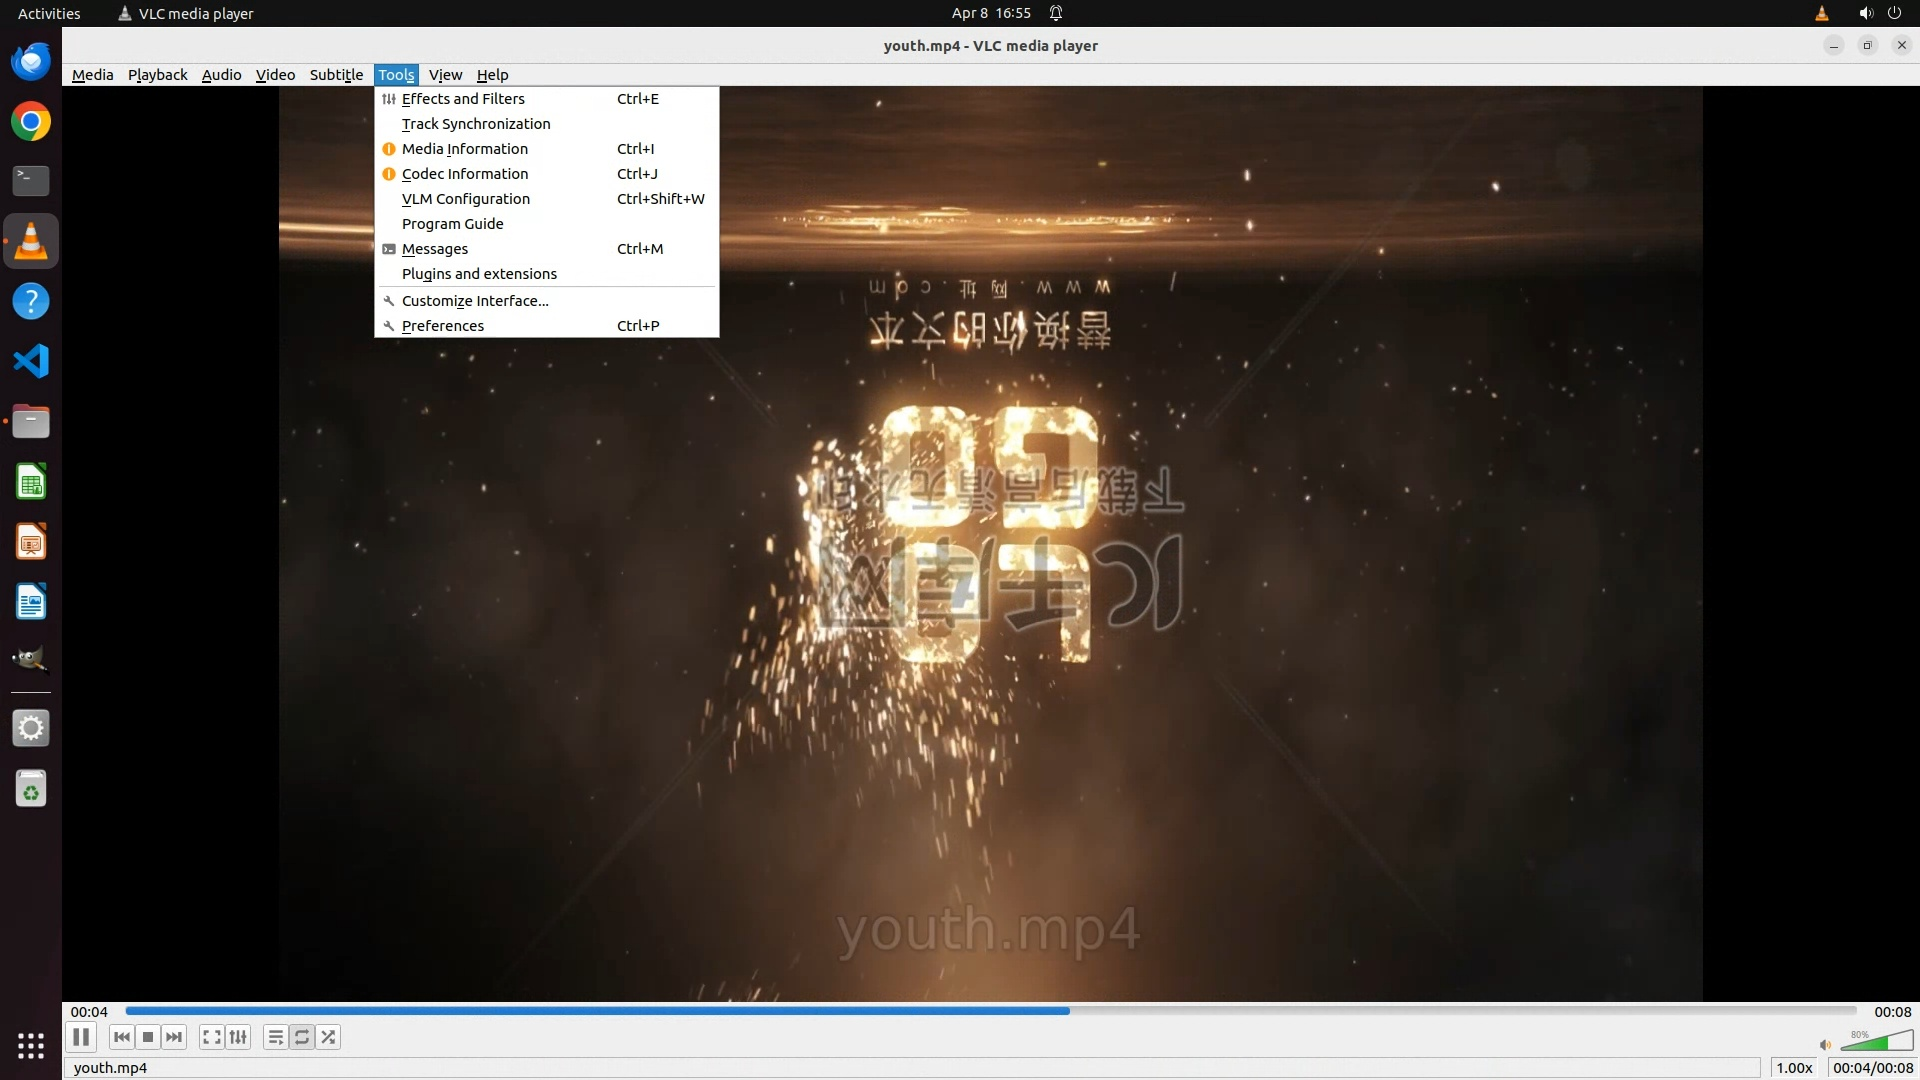Select Effects and Filters menu entry

pos(463,99)
